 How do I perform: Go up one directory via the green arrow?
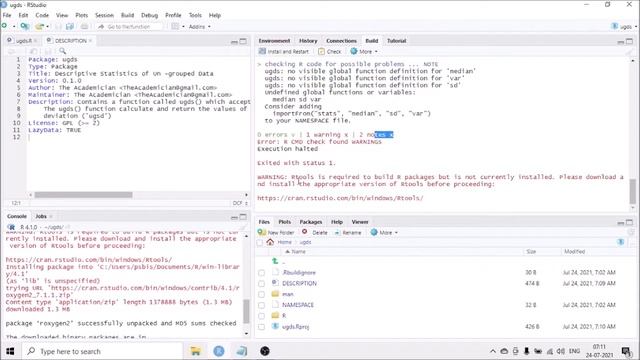[x=275, y=261]
